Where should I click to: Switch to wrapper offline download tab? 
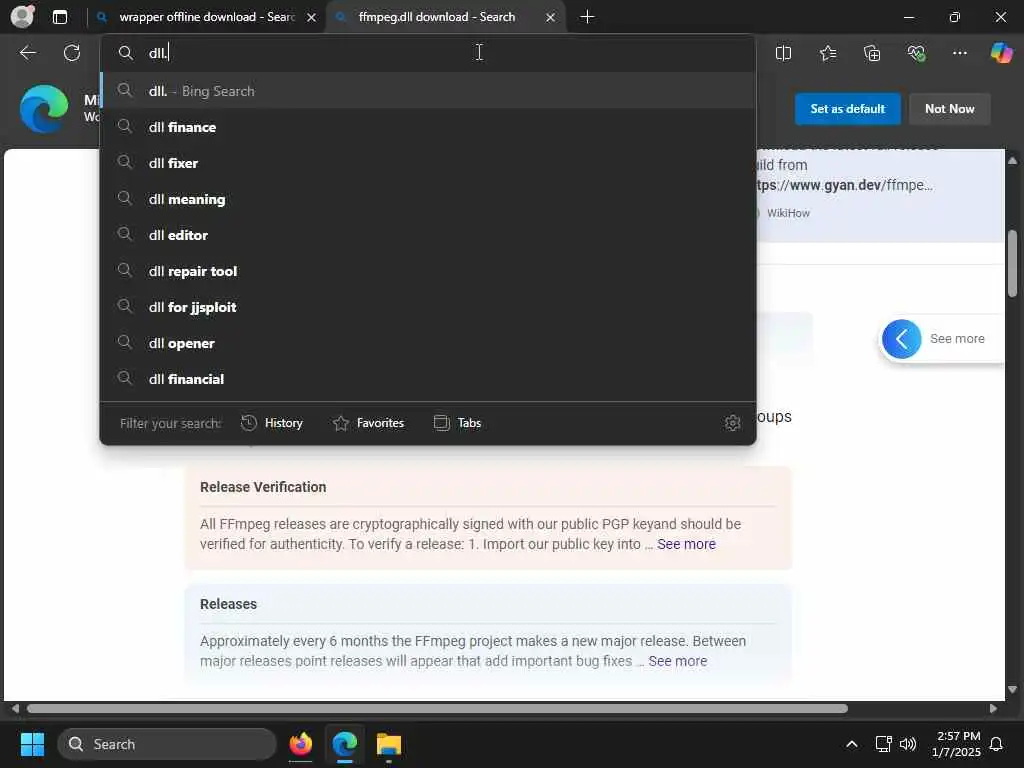pyautogui.click(x=206, y=17)
